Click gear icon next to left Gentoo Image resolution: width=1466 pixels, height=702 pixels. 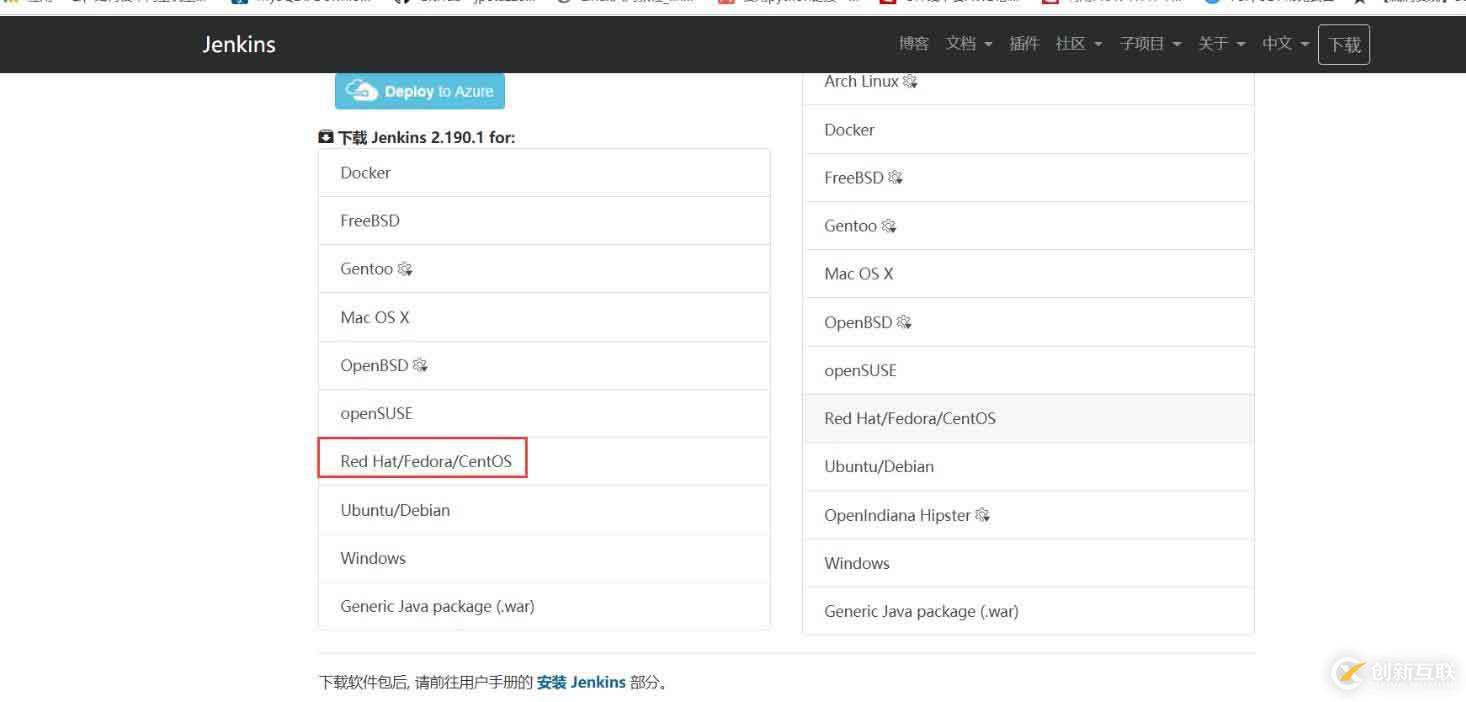(405, 269)
